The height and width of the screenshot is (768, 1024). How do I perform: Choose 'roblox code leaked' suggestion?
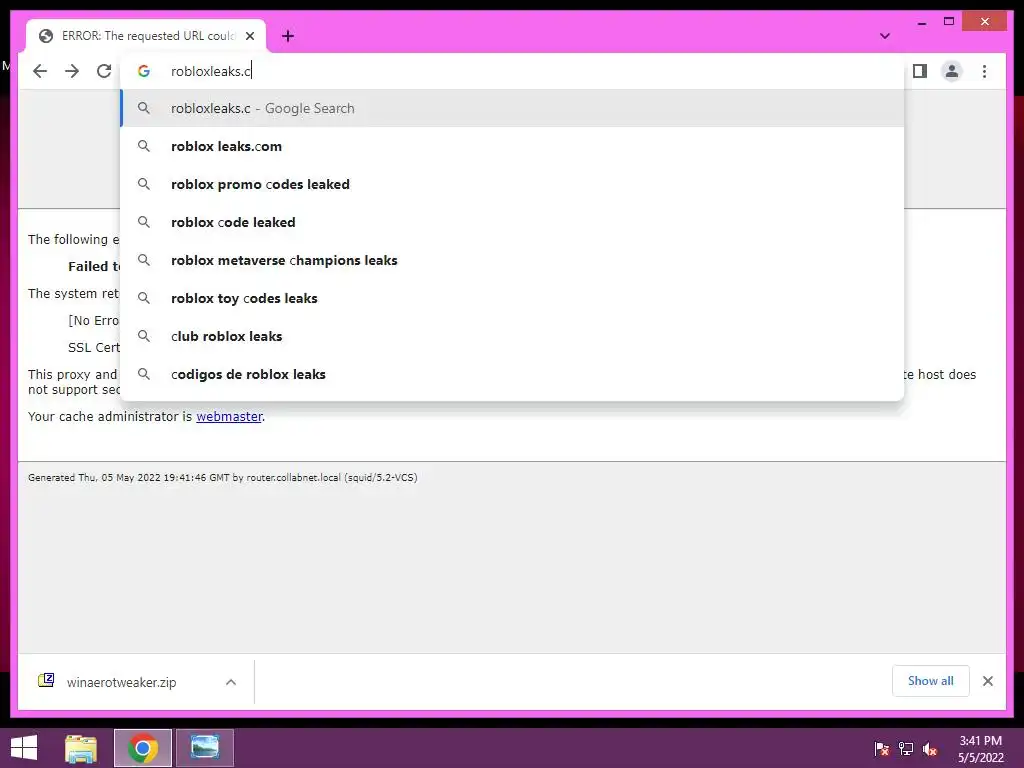point(513,222)
